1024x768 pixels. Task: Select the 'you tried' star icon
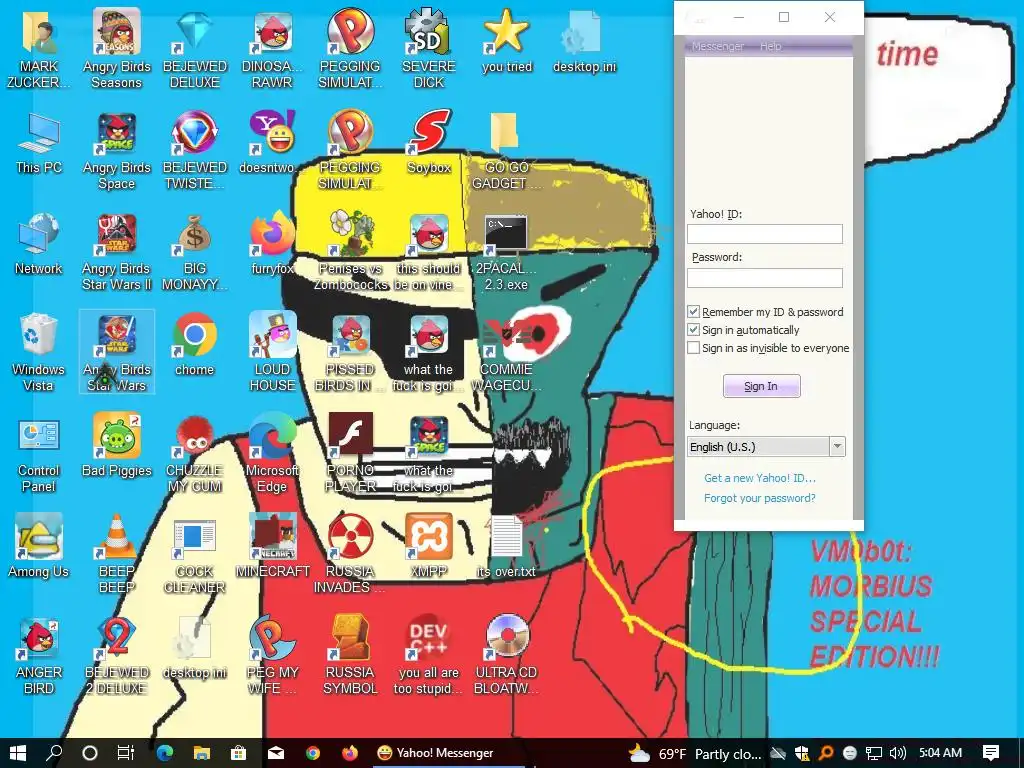click(507, 41)
